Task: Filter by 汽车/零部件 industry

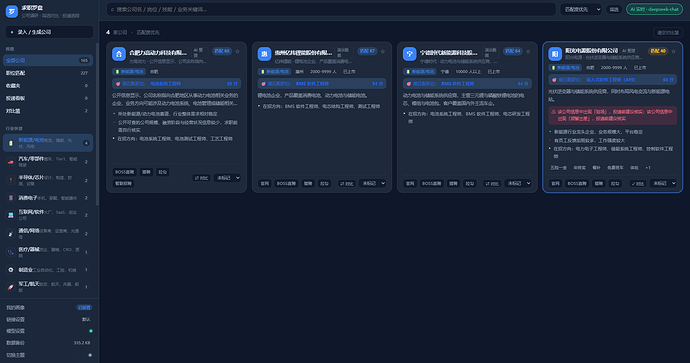Action: 48,161
